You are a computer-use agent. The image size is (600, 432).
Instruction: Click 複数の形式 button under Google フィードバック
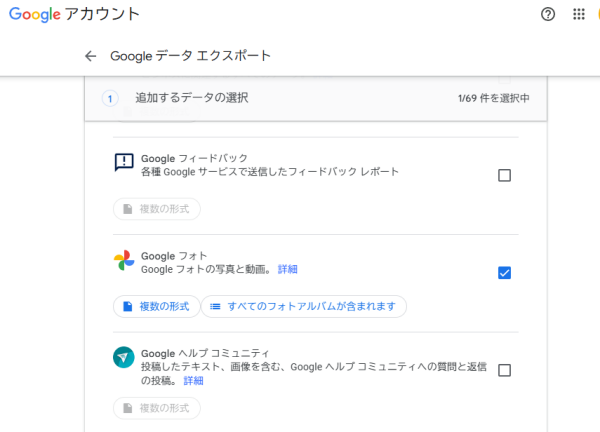point(157,209)
